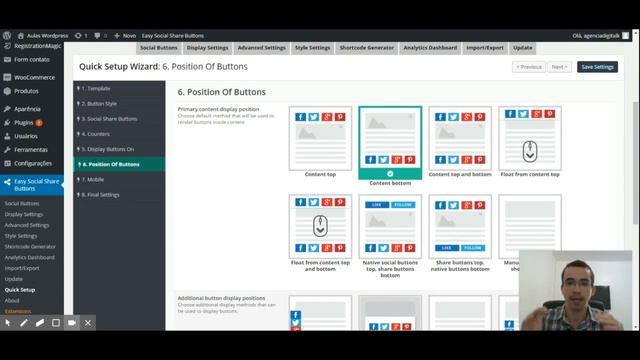Image resolution: width=640 pixels, height=360 pixels.
Task: Toggle the webcam camera icon in recorder toolbar
Action: coord(72,323)
